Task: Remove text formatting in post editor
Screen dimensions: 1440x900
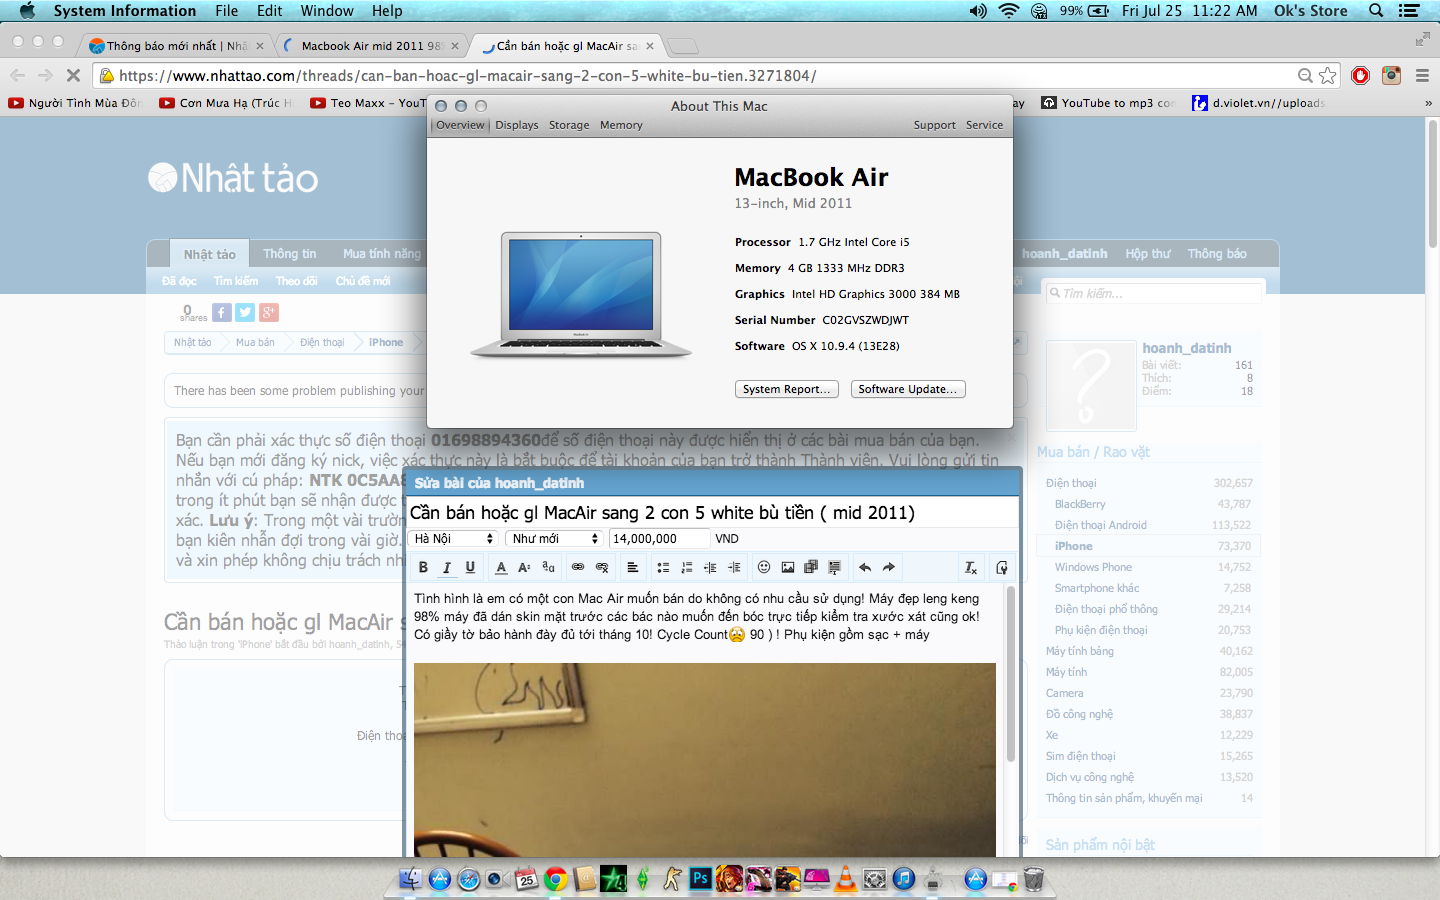Action: pyautogui.click(x=970, y=567)
